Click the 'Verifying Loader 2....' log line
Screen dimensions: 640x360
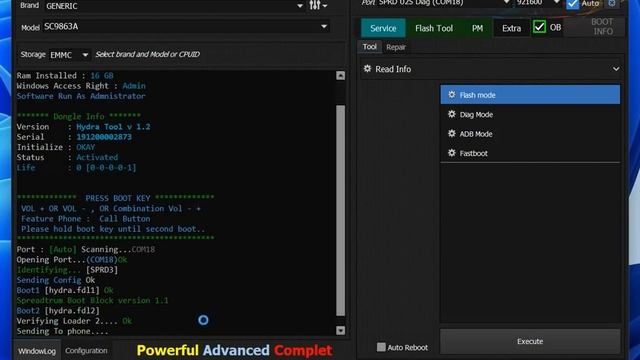point(74,321)
